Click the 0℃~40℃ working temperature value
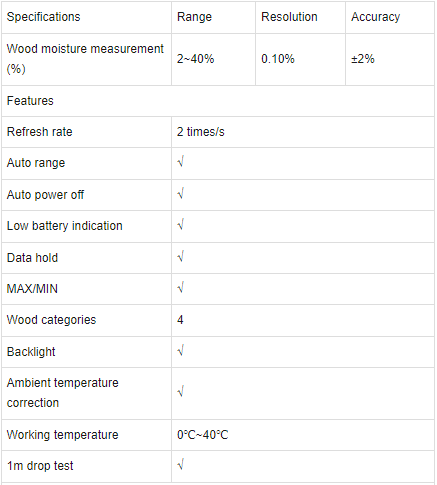437x485 pixels. (202, 435)
